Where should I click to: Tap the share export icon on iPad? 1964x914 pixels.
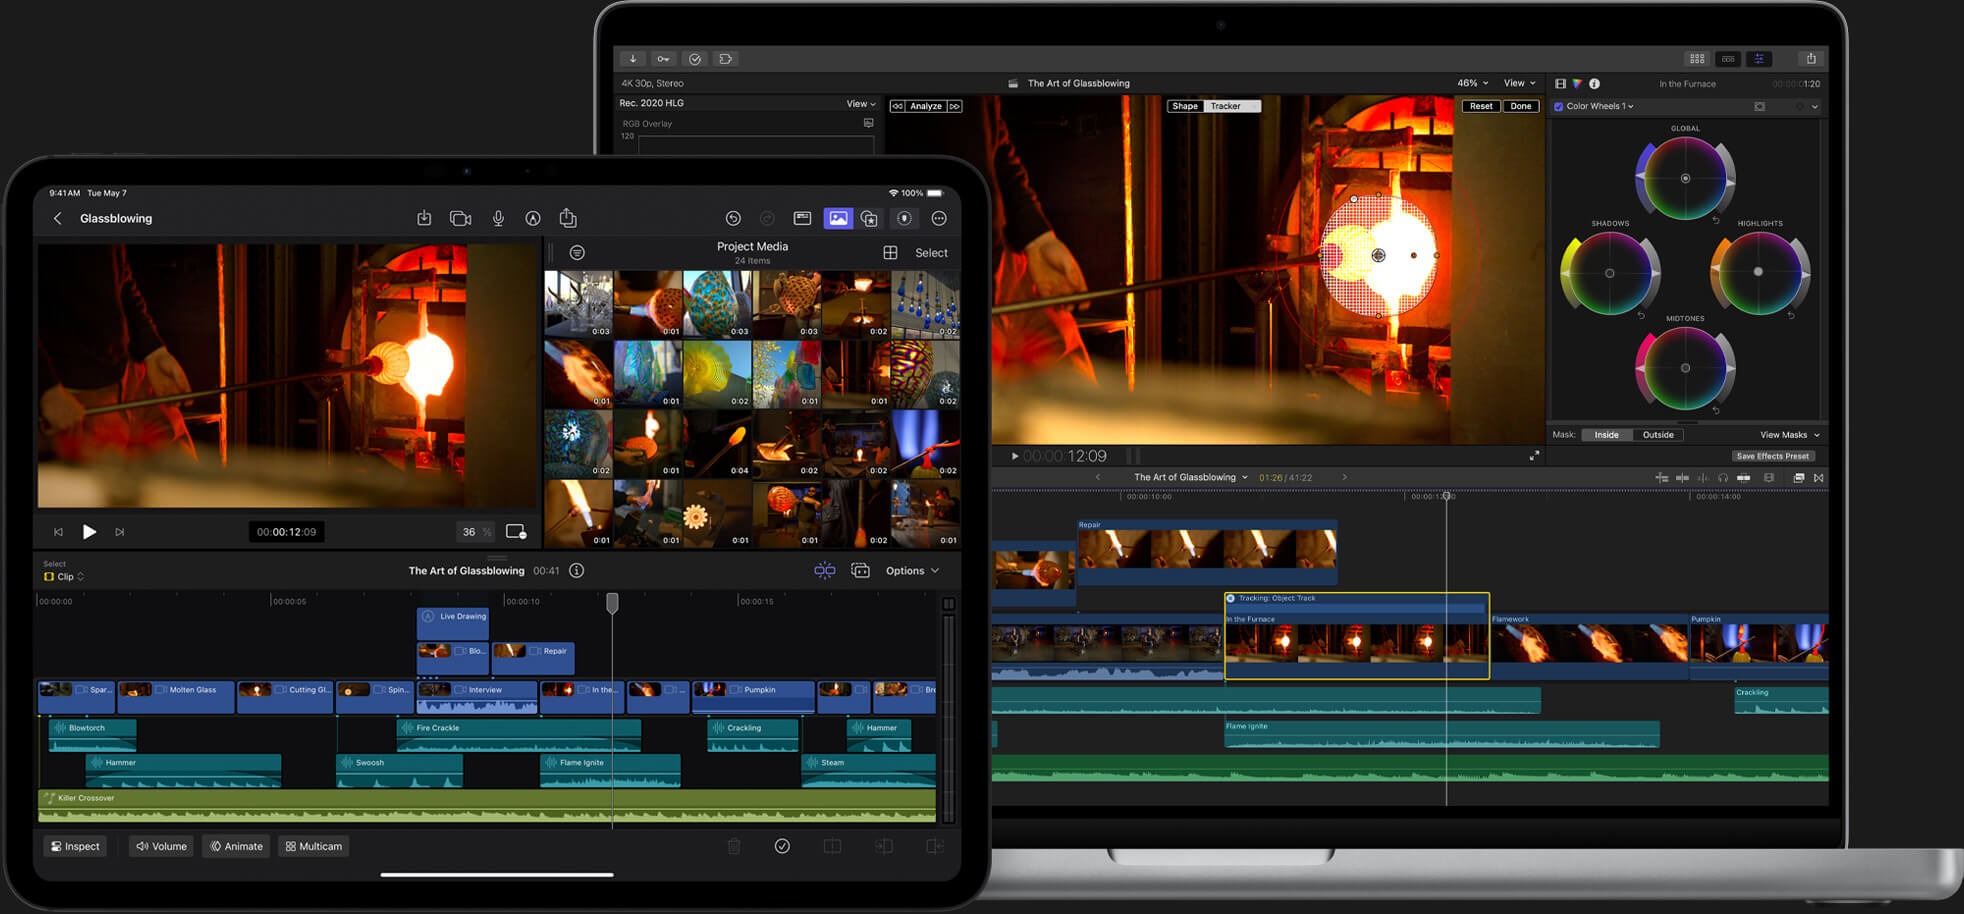point(568,217)
